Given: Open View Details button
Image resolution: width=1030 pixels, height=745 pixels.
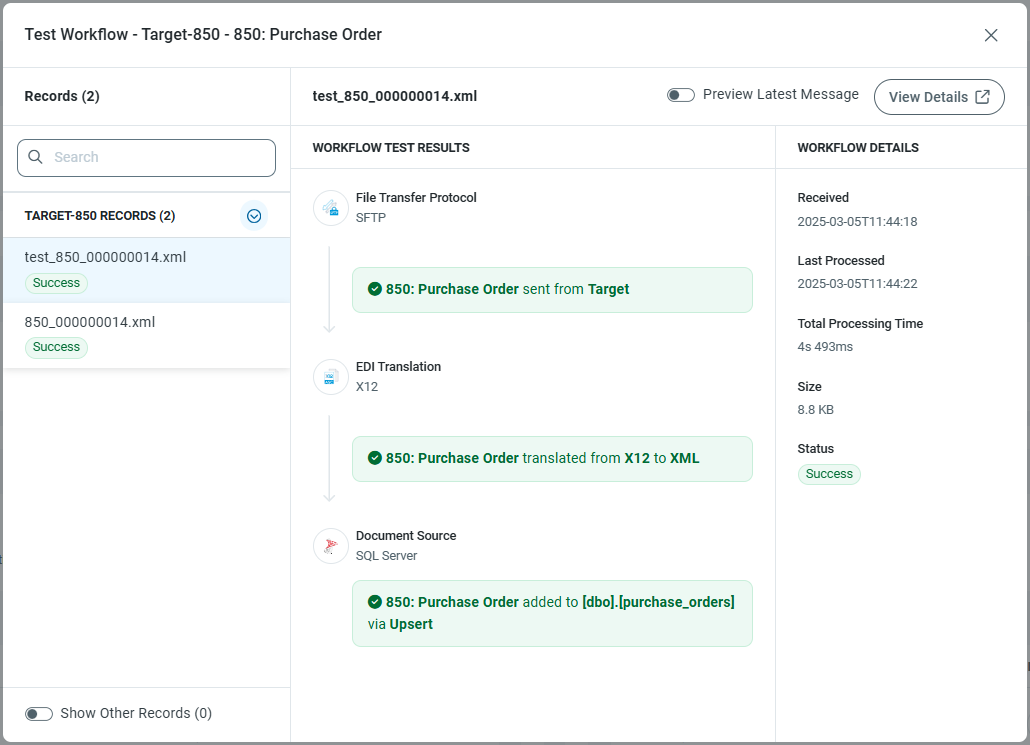Looking at the screenshot, I should 939,97.
